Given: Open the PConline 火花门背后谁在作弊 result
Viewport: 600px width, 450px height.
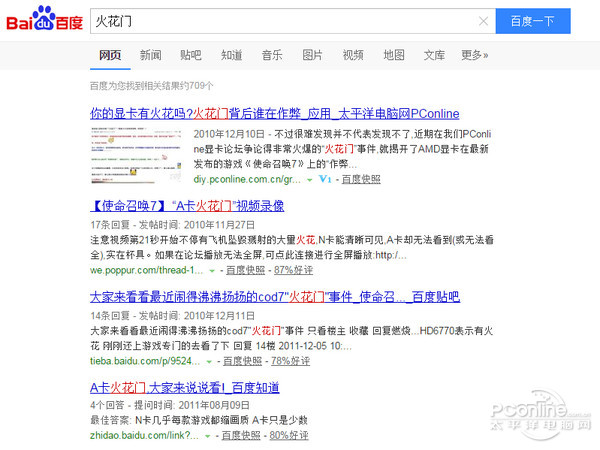Looking at the screenshot, I should [275, 114].
